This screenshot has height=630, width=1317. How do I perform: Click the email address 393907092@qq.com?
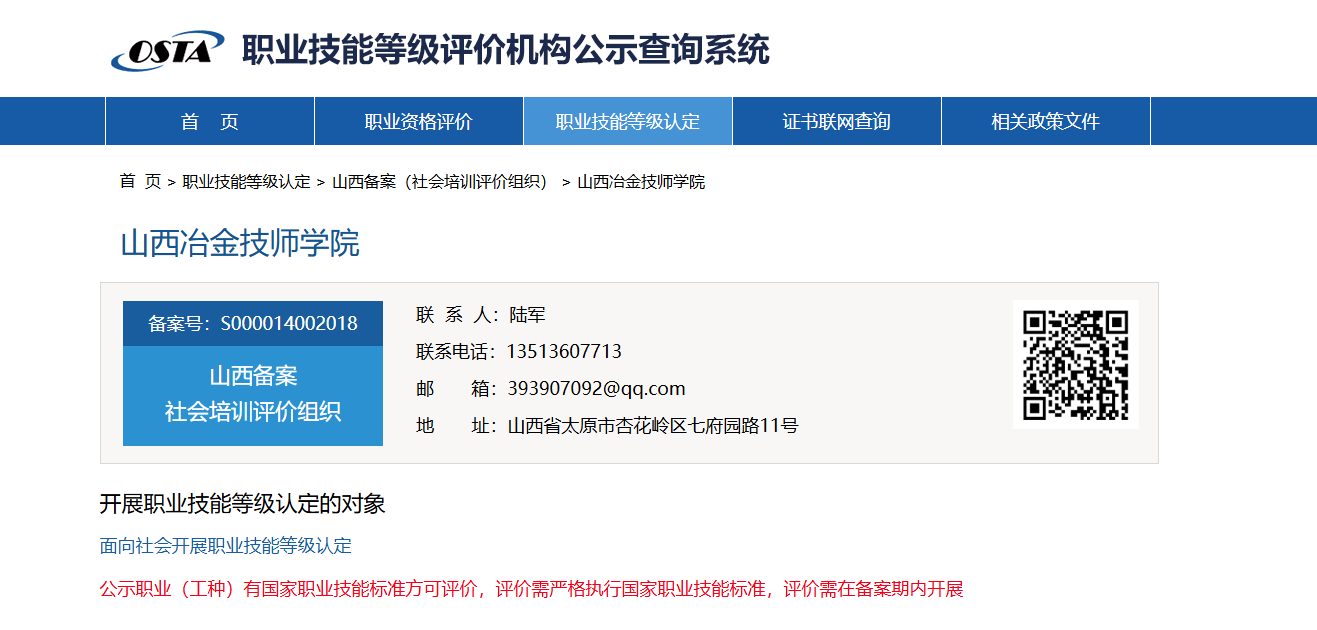coord(596,389)
